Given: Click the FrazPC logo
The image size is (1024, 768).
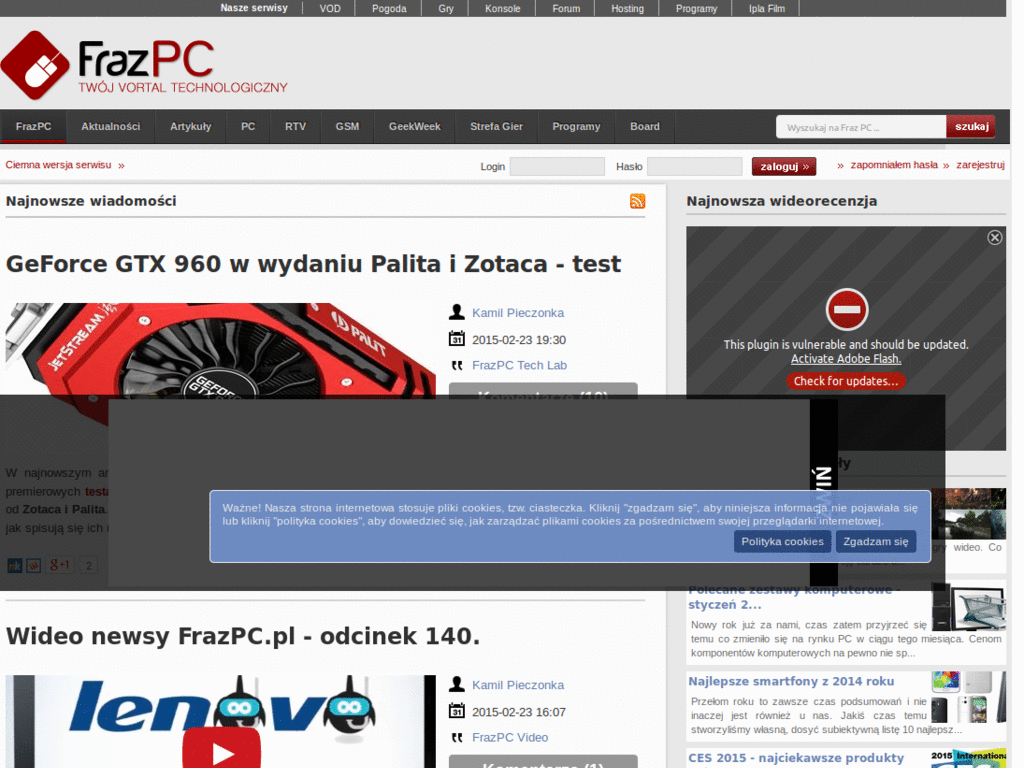Looking at the screenshot, I should [144, 65].
